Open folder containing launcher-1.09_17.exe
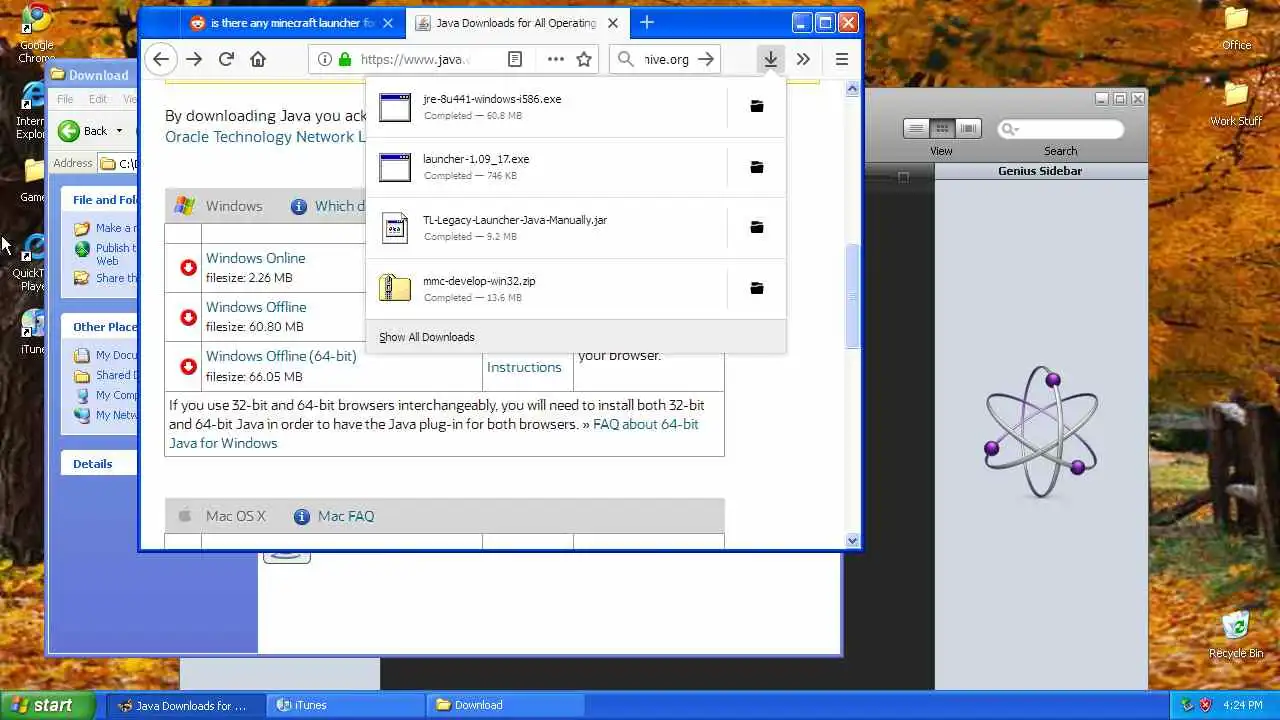Image resolution: width=1280 pixels, height=720 pixels. coord(757,167)
